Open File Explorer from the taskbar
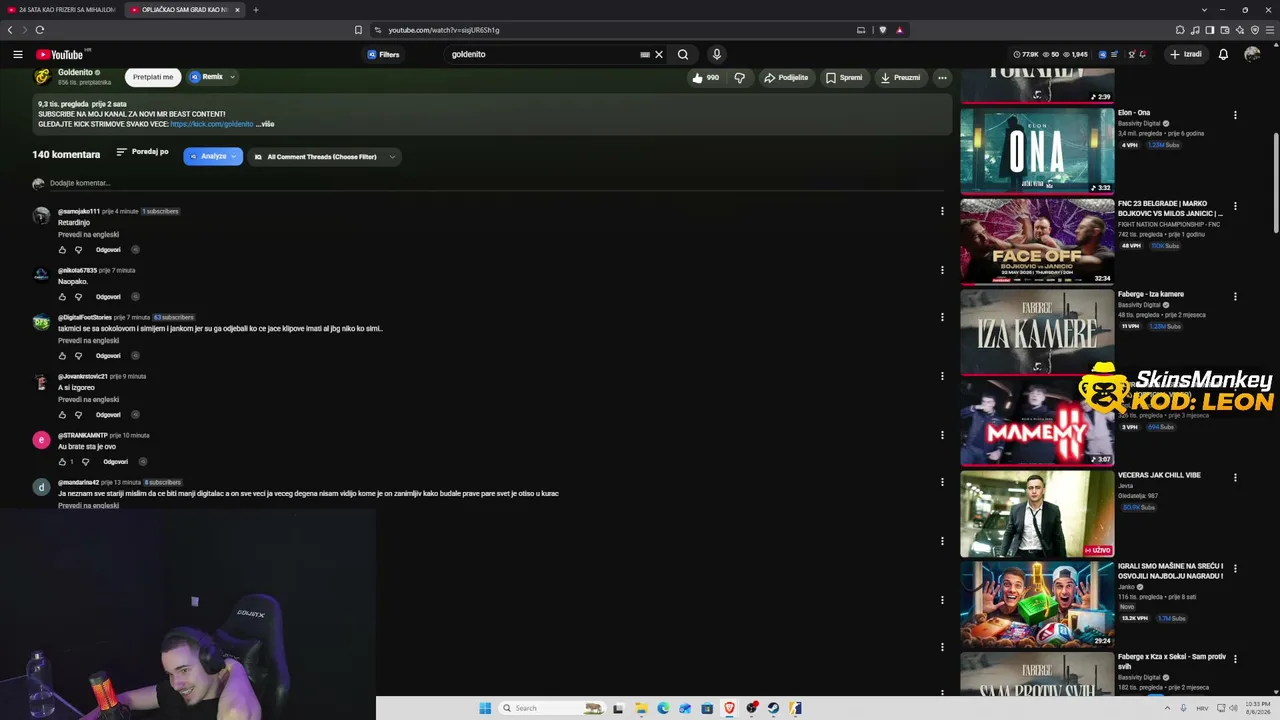1280x720 pixels. 641,708
